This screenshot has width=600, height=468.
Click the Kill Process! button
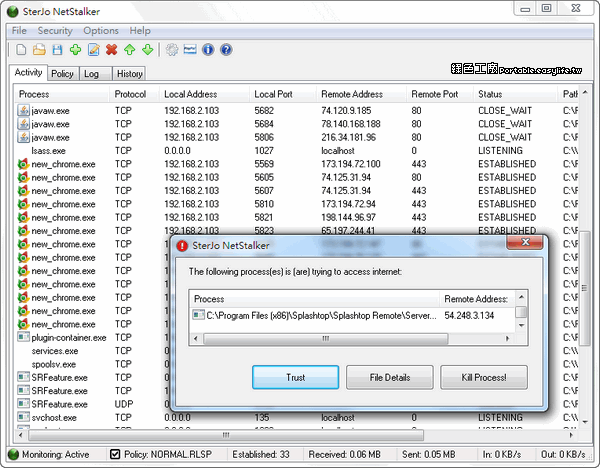click(x=484, y=377)
